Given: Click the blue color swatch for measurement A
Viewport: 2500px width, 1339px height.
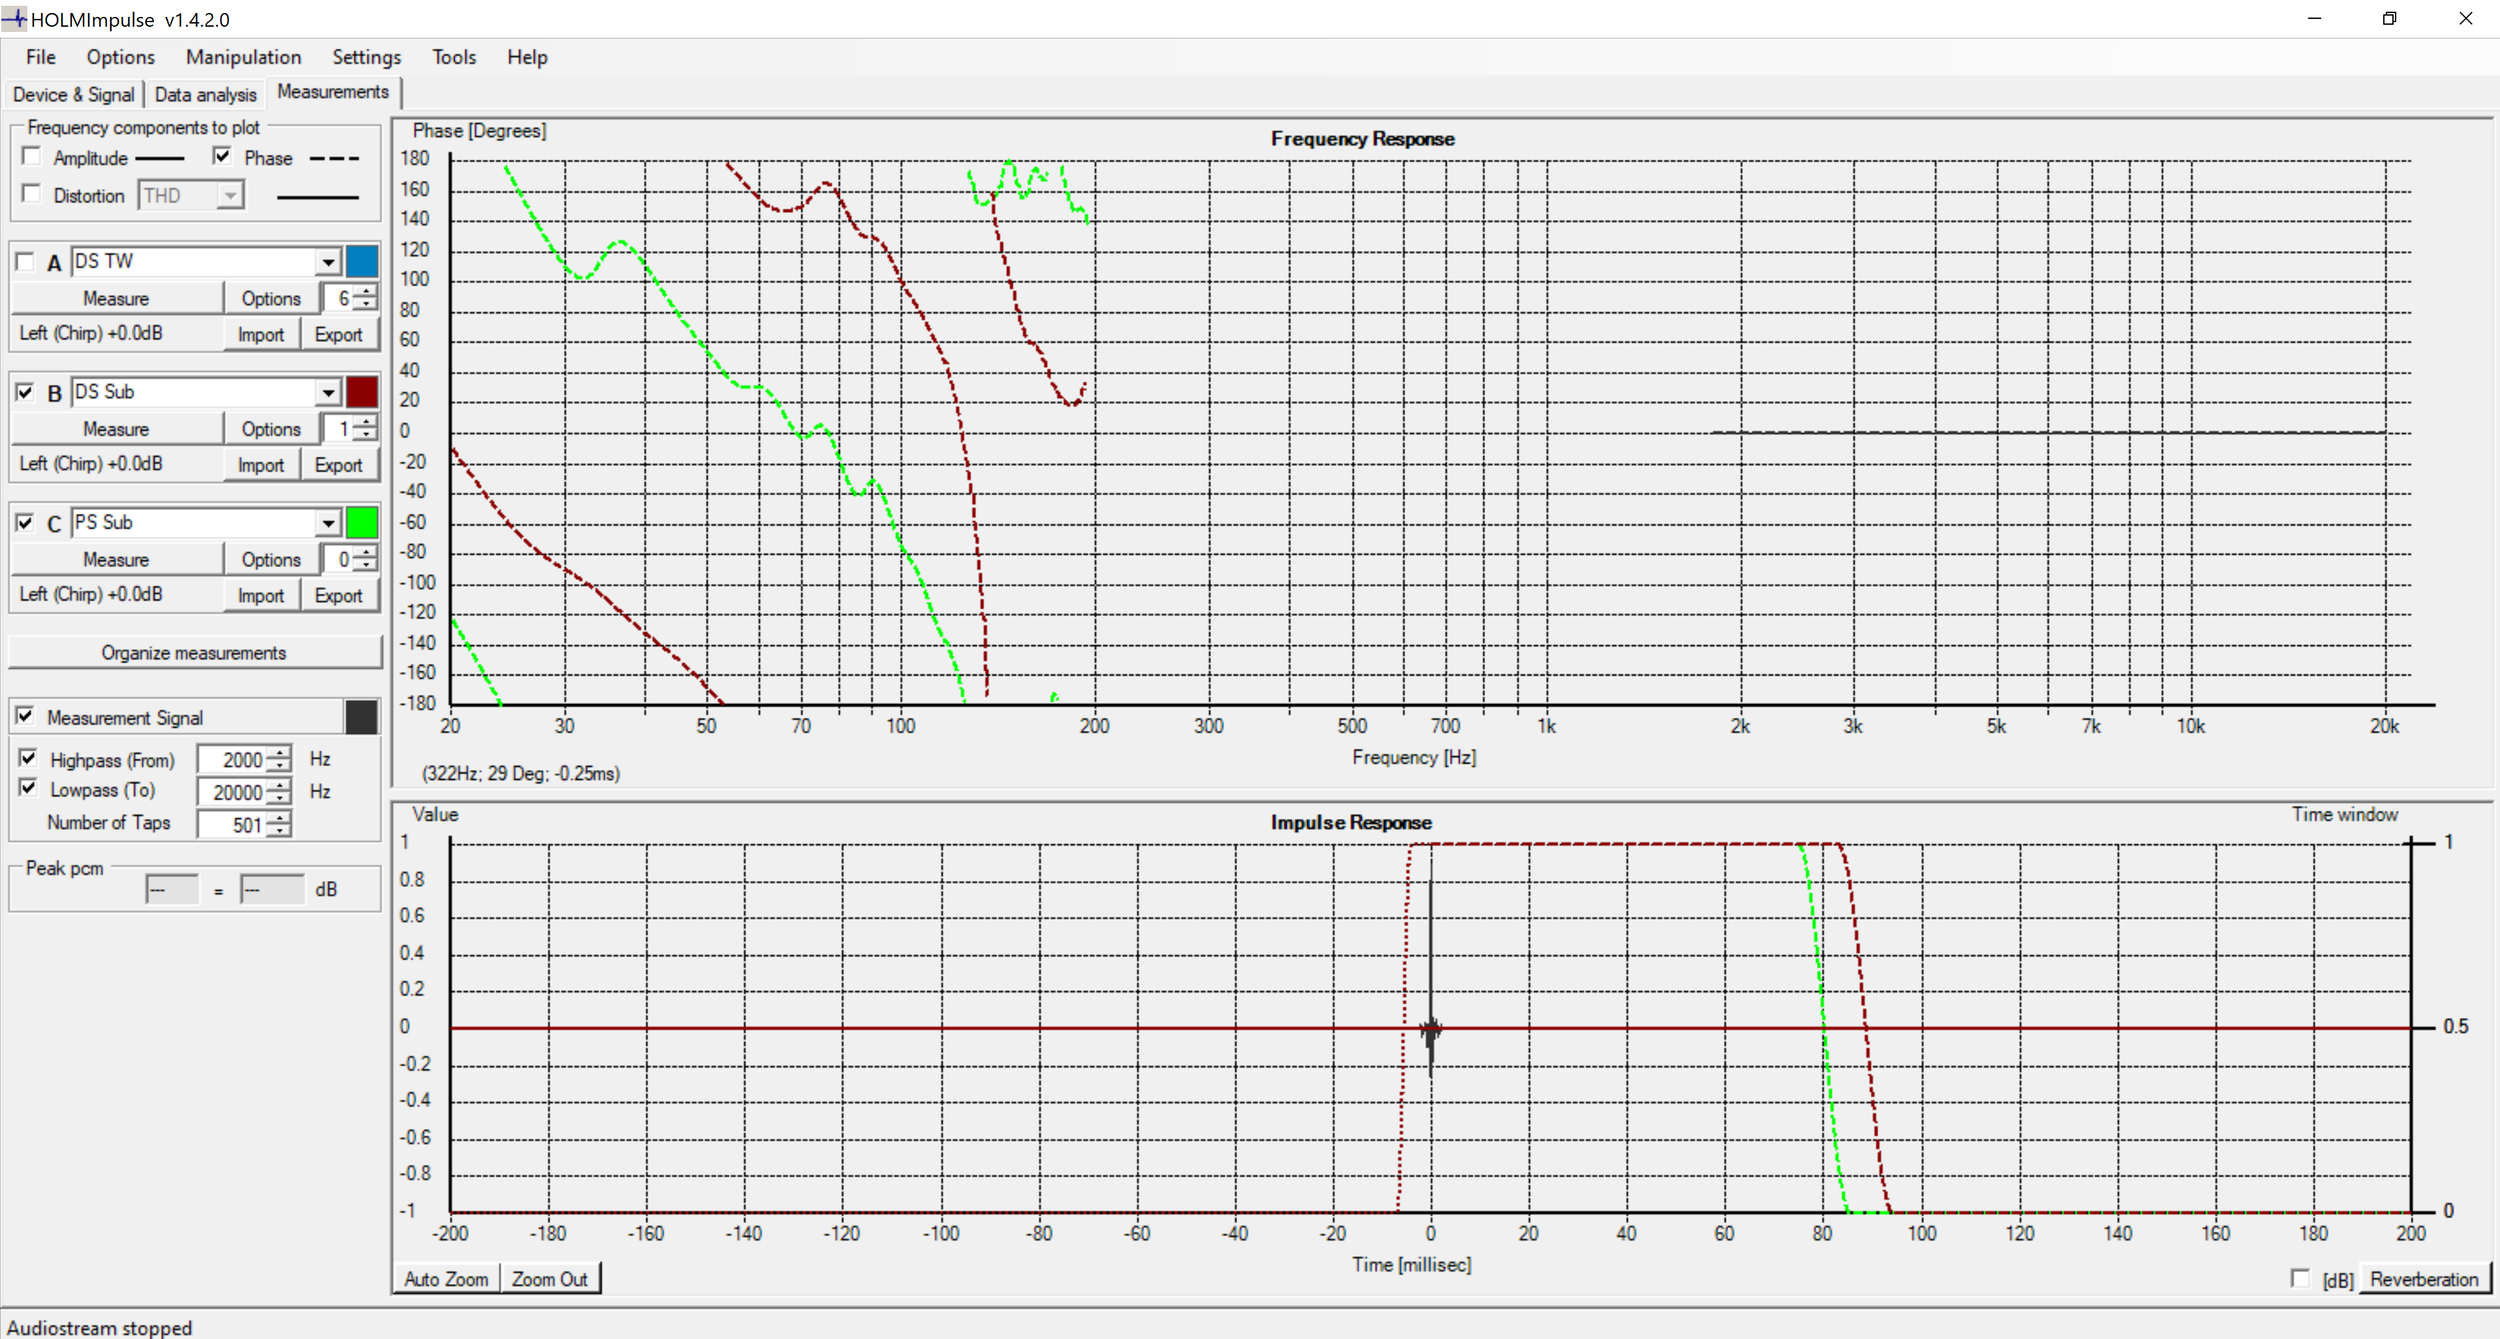Looking at the screenshot, I should click(361, 262).
